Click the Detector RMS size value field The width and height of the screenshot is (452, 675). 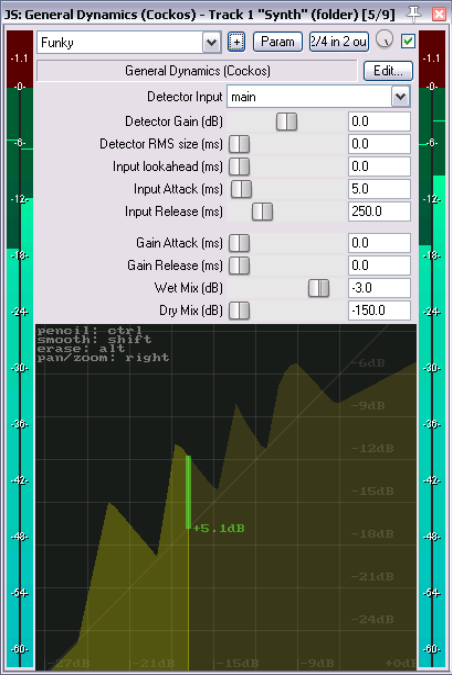pyautogui.click(x=379, y=144)
